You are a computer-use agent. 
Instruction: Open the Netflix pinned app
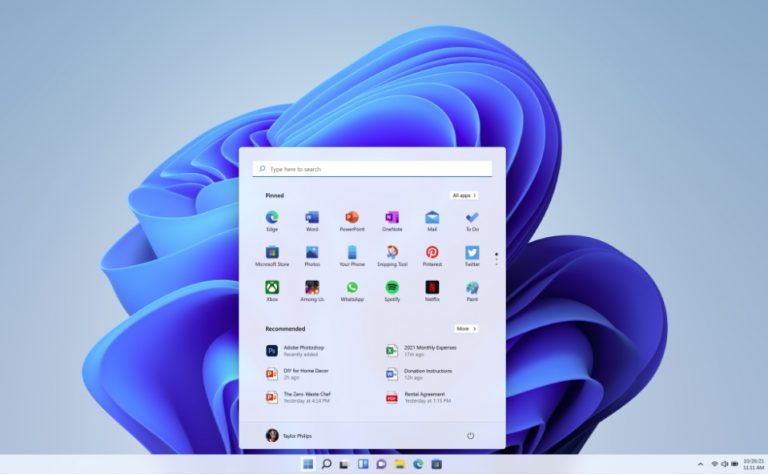click(x=432, y=288)
